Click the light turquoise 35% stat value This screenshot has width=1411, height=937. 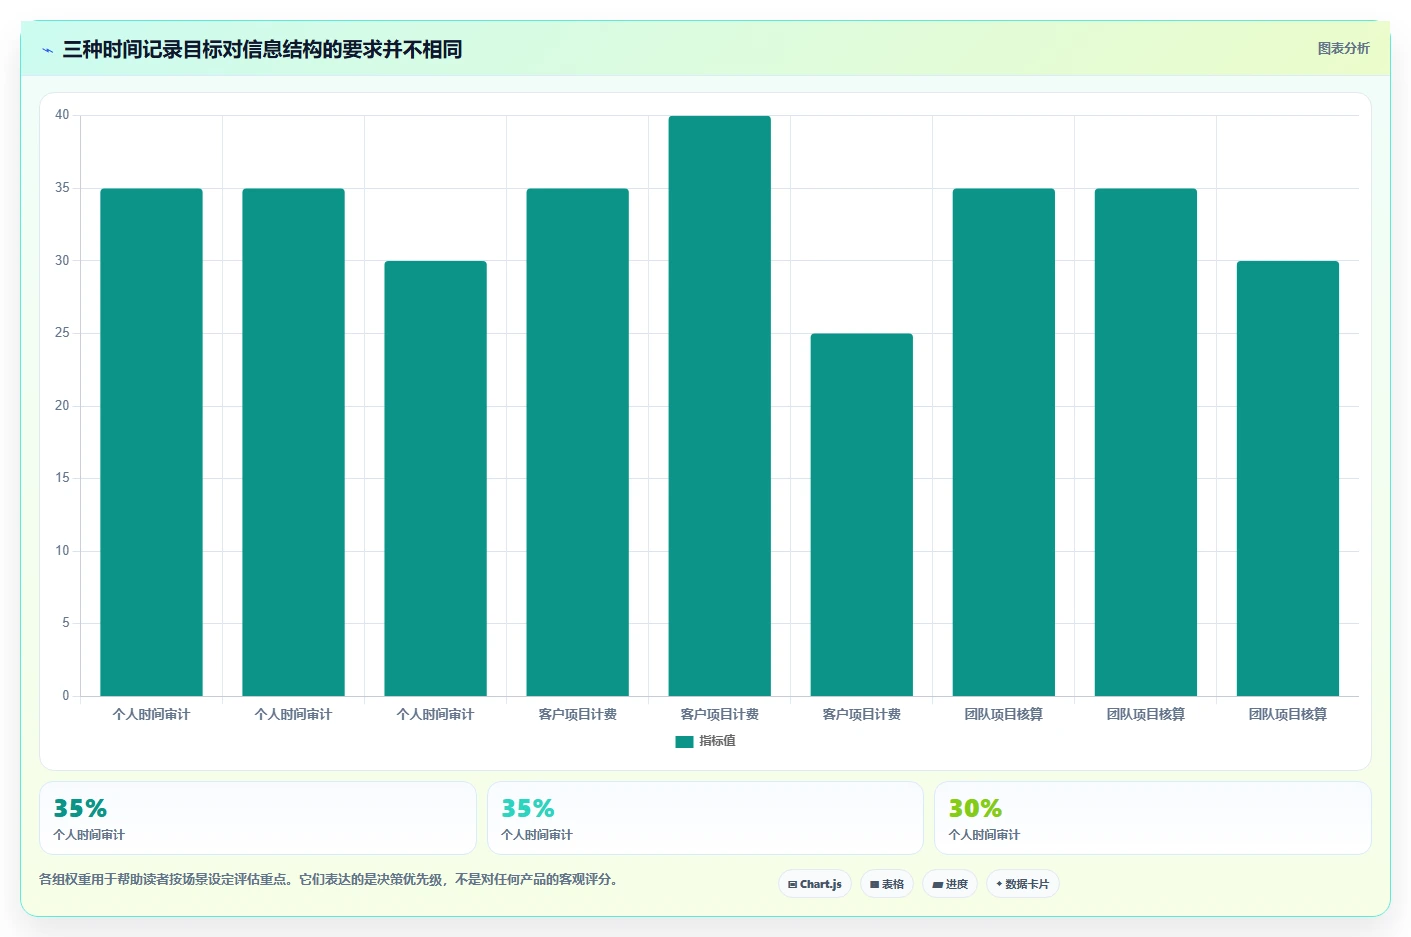point(528,808)
